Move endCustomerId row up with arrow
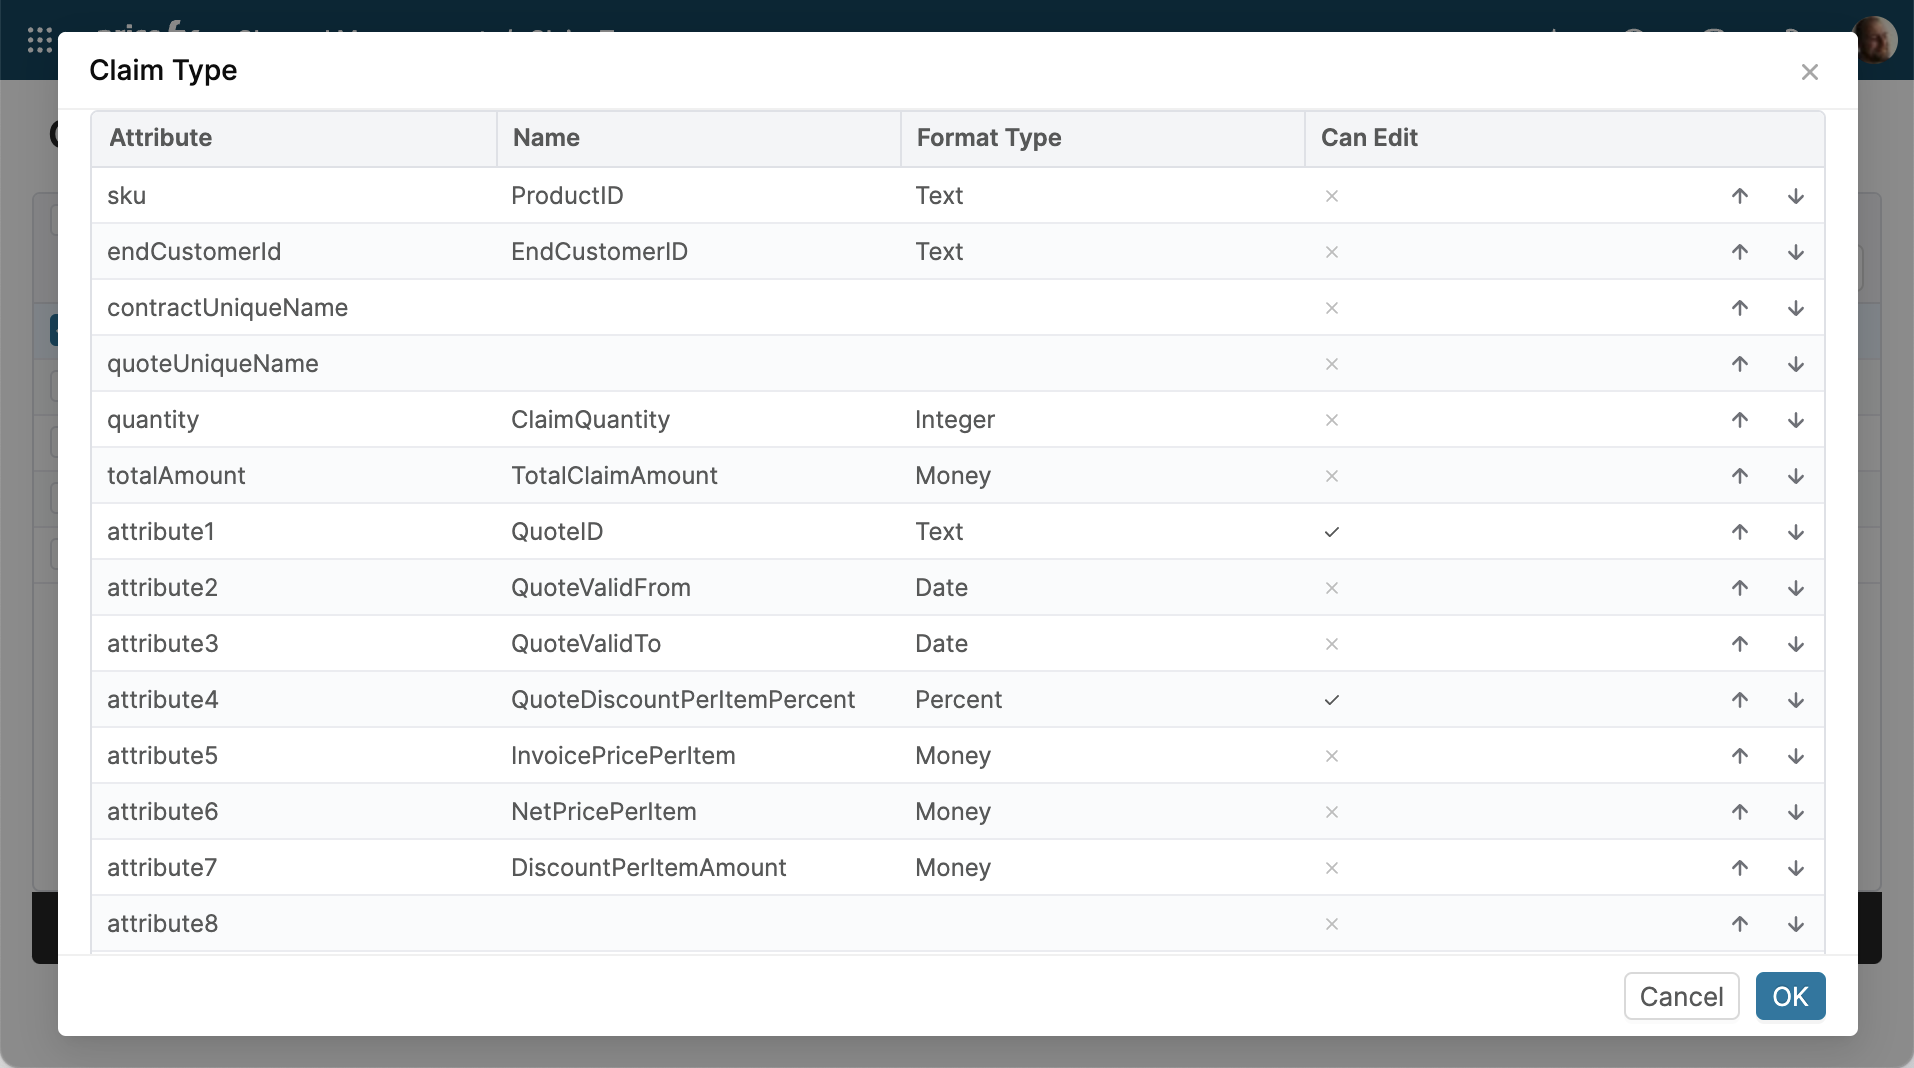The width and height of the screenshot is (1914, 1068). (x=1739, y=252)
